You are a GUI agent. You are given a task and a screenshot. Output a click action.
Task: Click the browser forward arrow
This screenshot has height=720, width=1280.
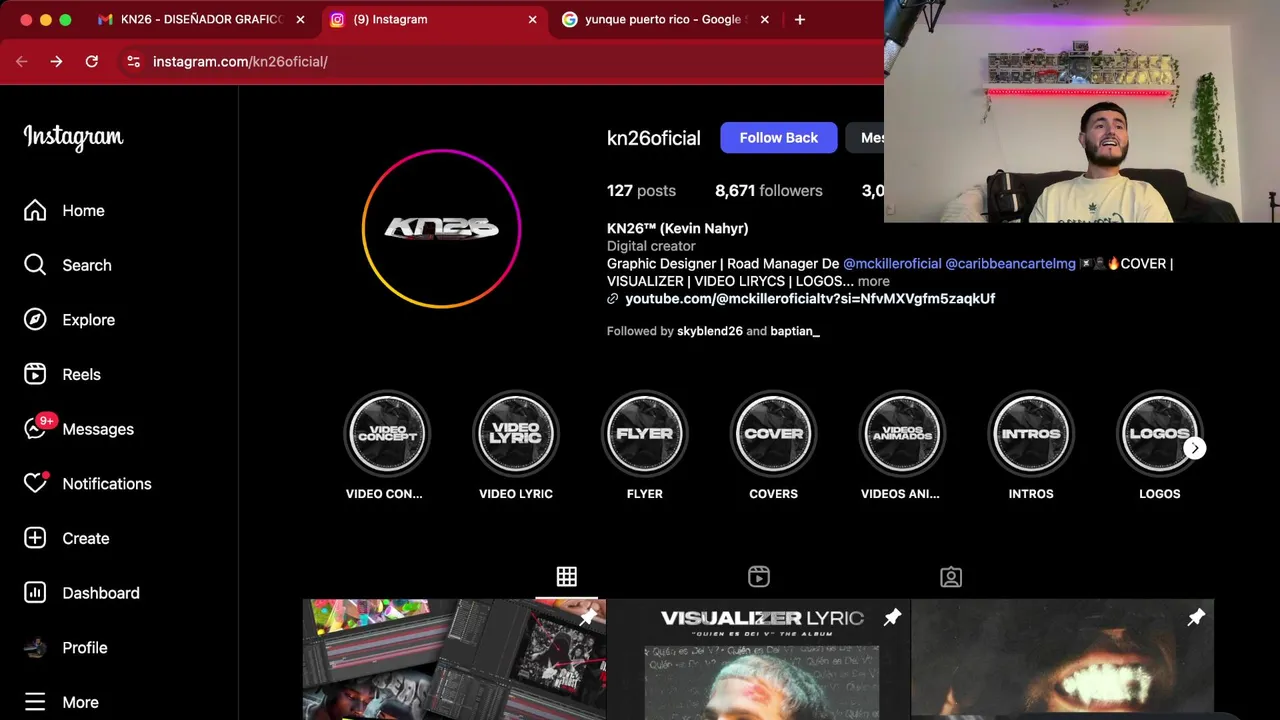coord(56,61)
